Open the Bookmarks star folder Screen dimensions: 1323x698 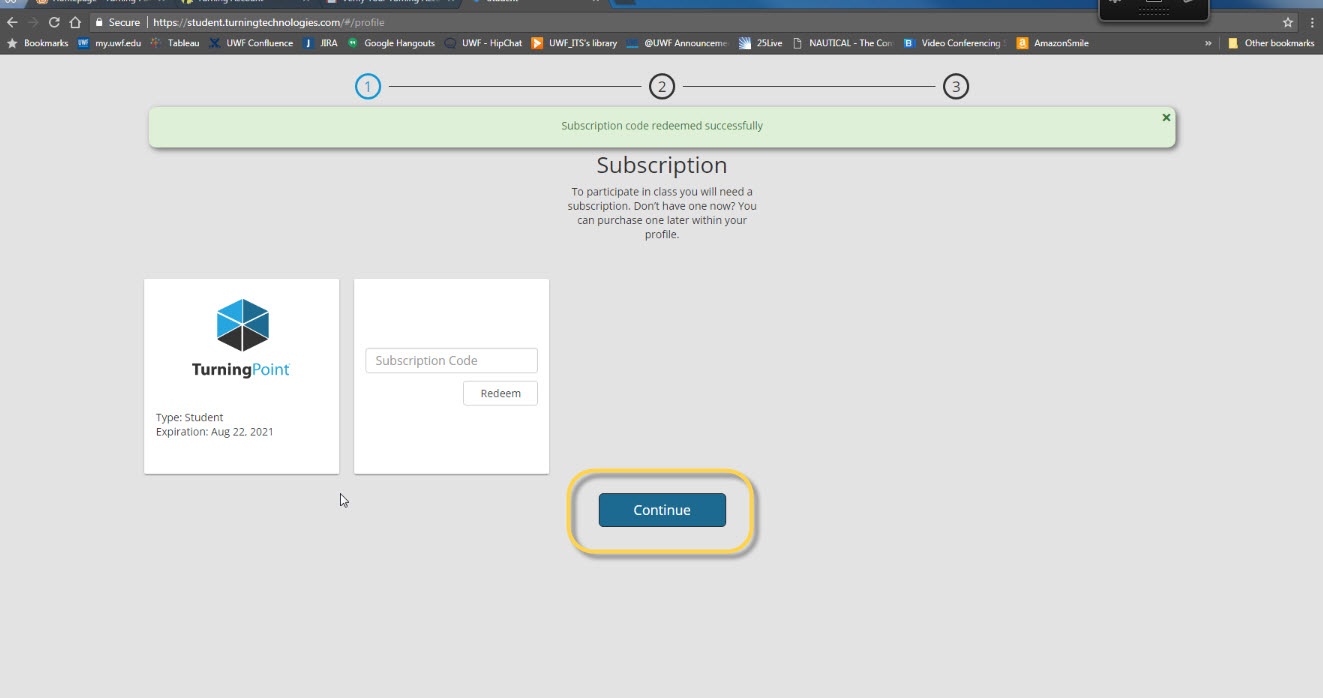[x=40, y=43]
